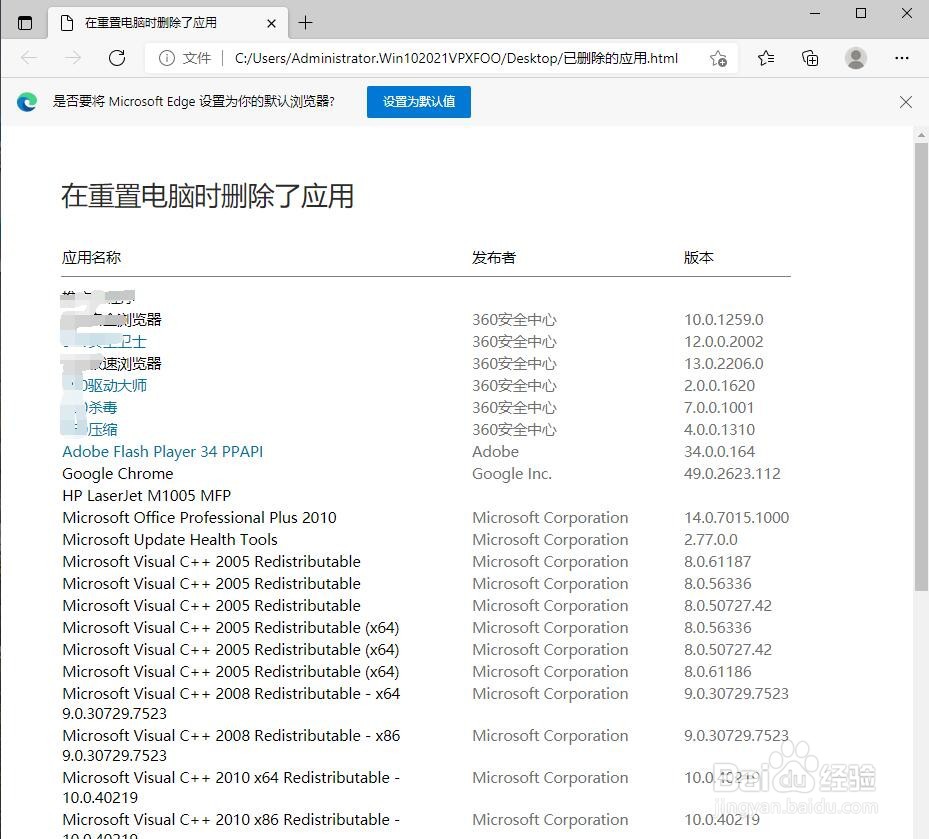929x839 pixels.
Task: Click the 应用名称 column header
Action: coord(91,258)
